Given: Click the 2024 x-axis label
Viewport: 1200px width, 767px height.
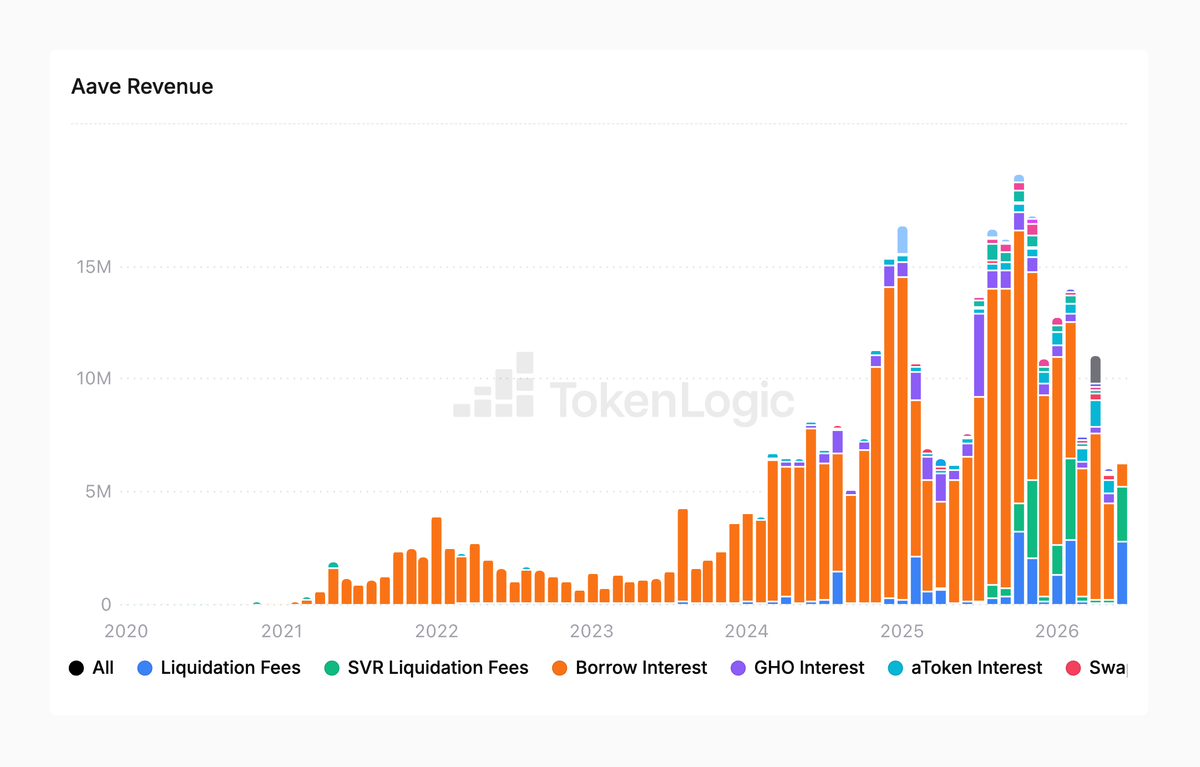Looking at the screenshot, I should coord(746,631).
